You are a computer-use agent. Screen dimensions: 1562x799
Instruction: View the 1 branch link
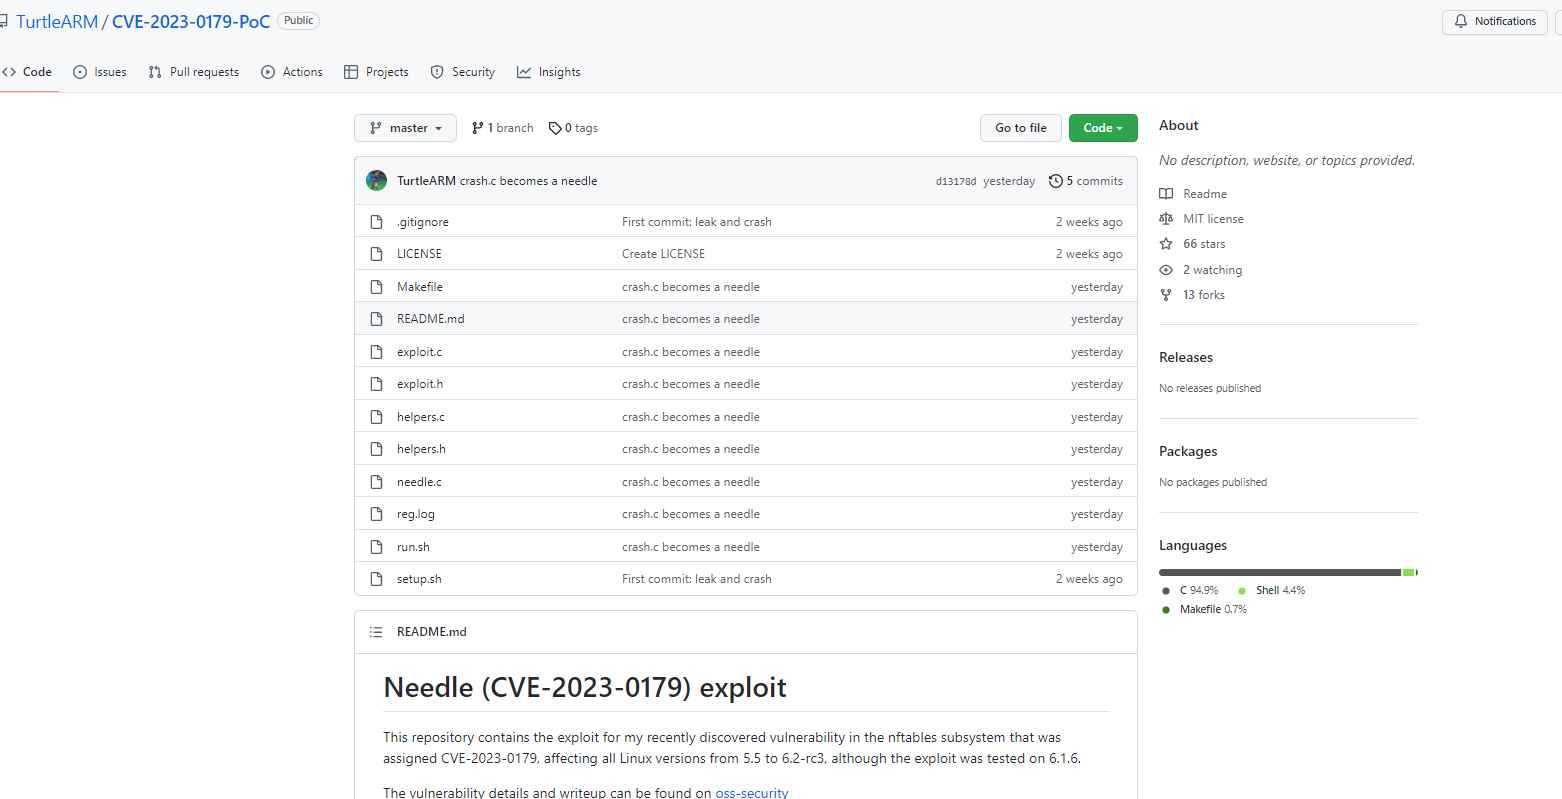pyautogui.click(x=503, y=128)
